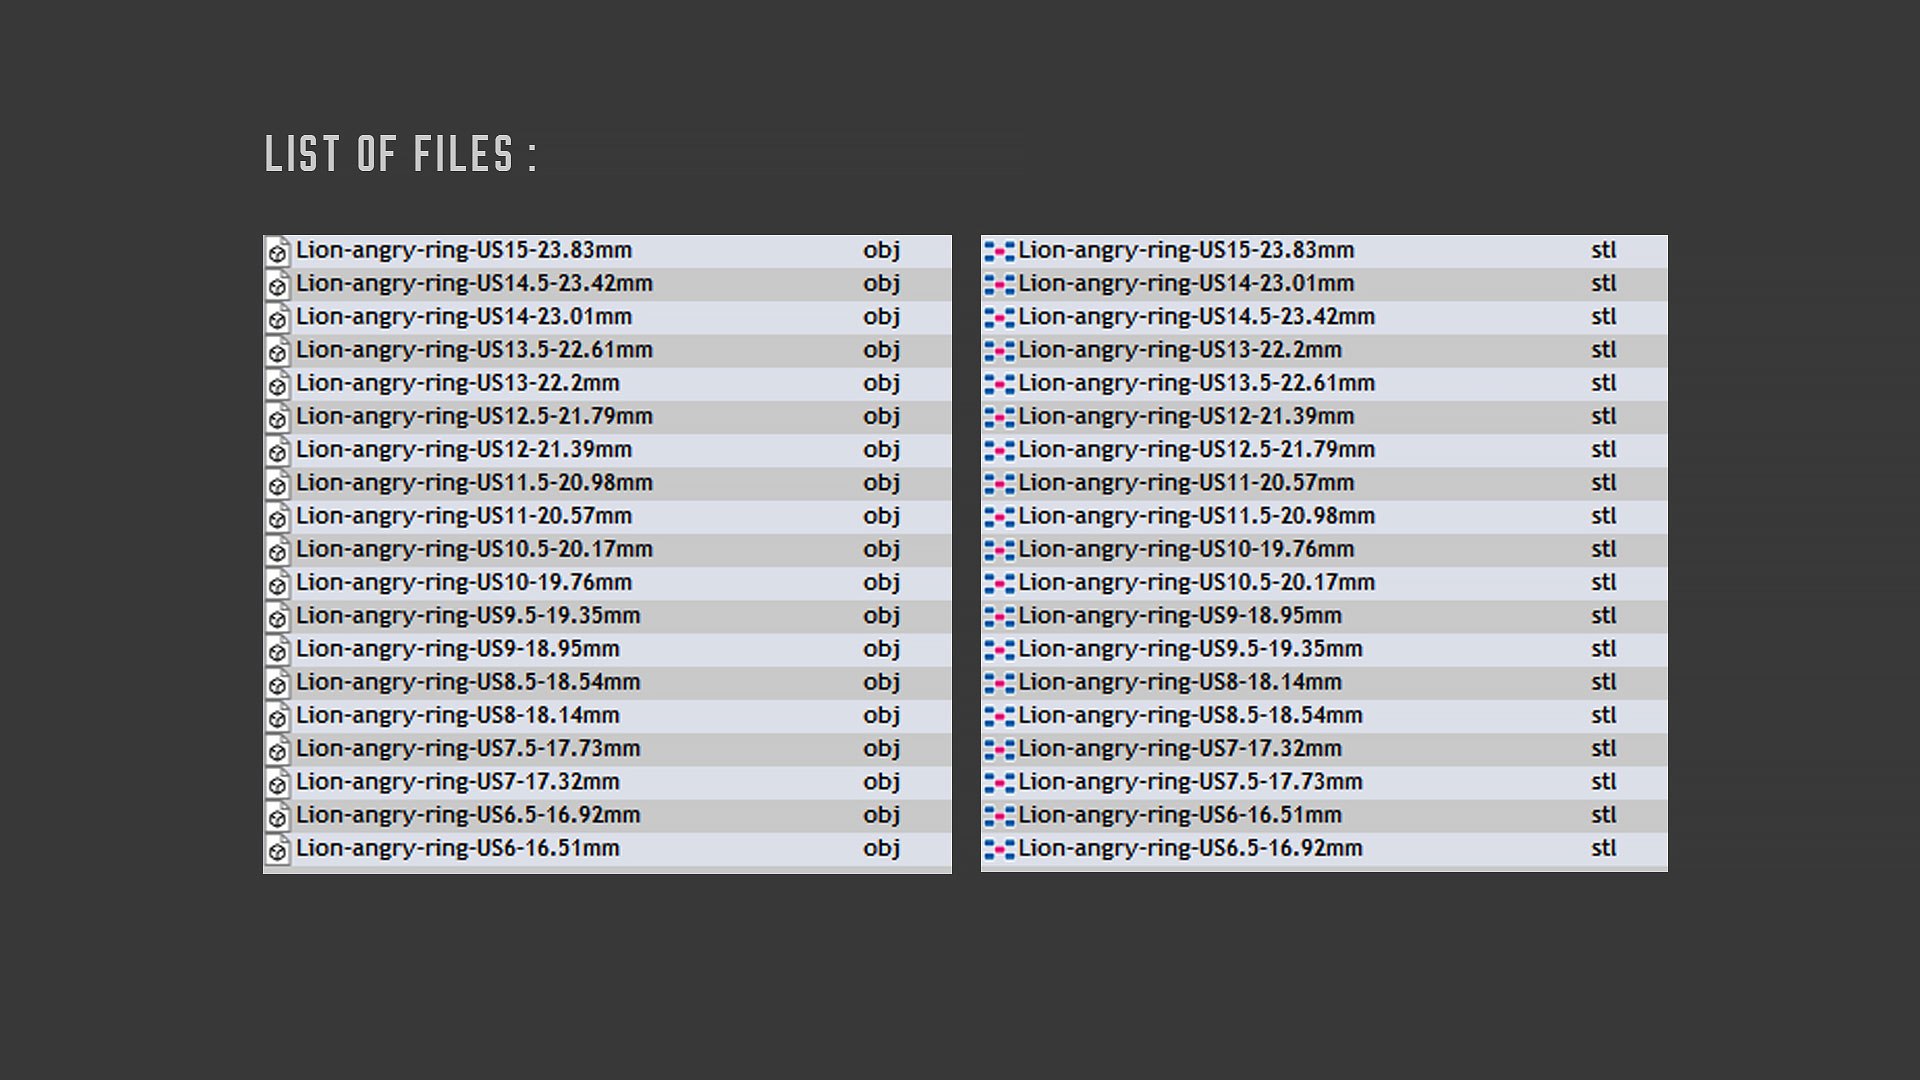Screen dimensions: 1920x1080
Task: Select obj file Lion-angry-ring-US12.5-21.79mm
Action: [x=607, y=417]
